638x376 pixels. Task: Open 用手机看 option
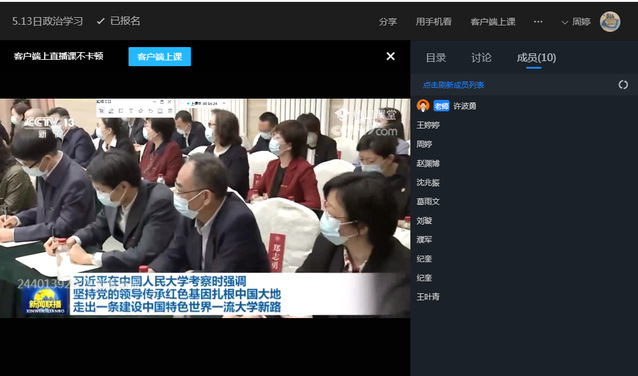tap(433, 22)
